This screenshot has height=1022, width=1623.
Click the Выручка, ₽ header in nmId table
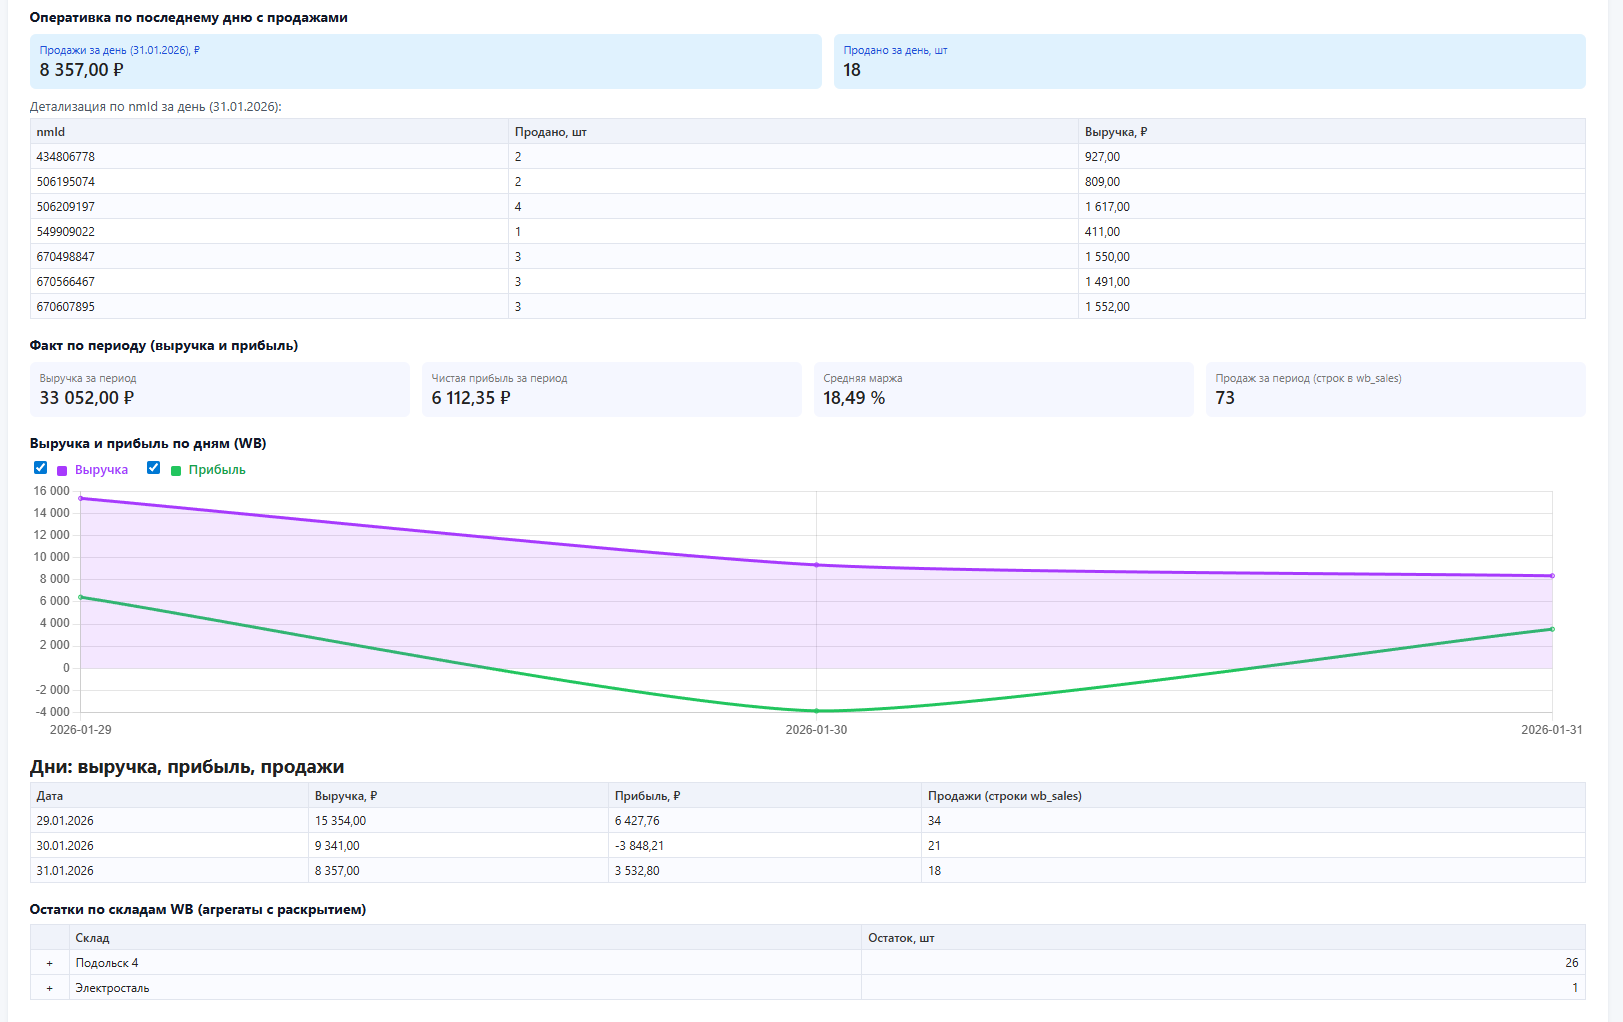[x=1332, y=132]
